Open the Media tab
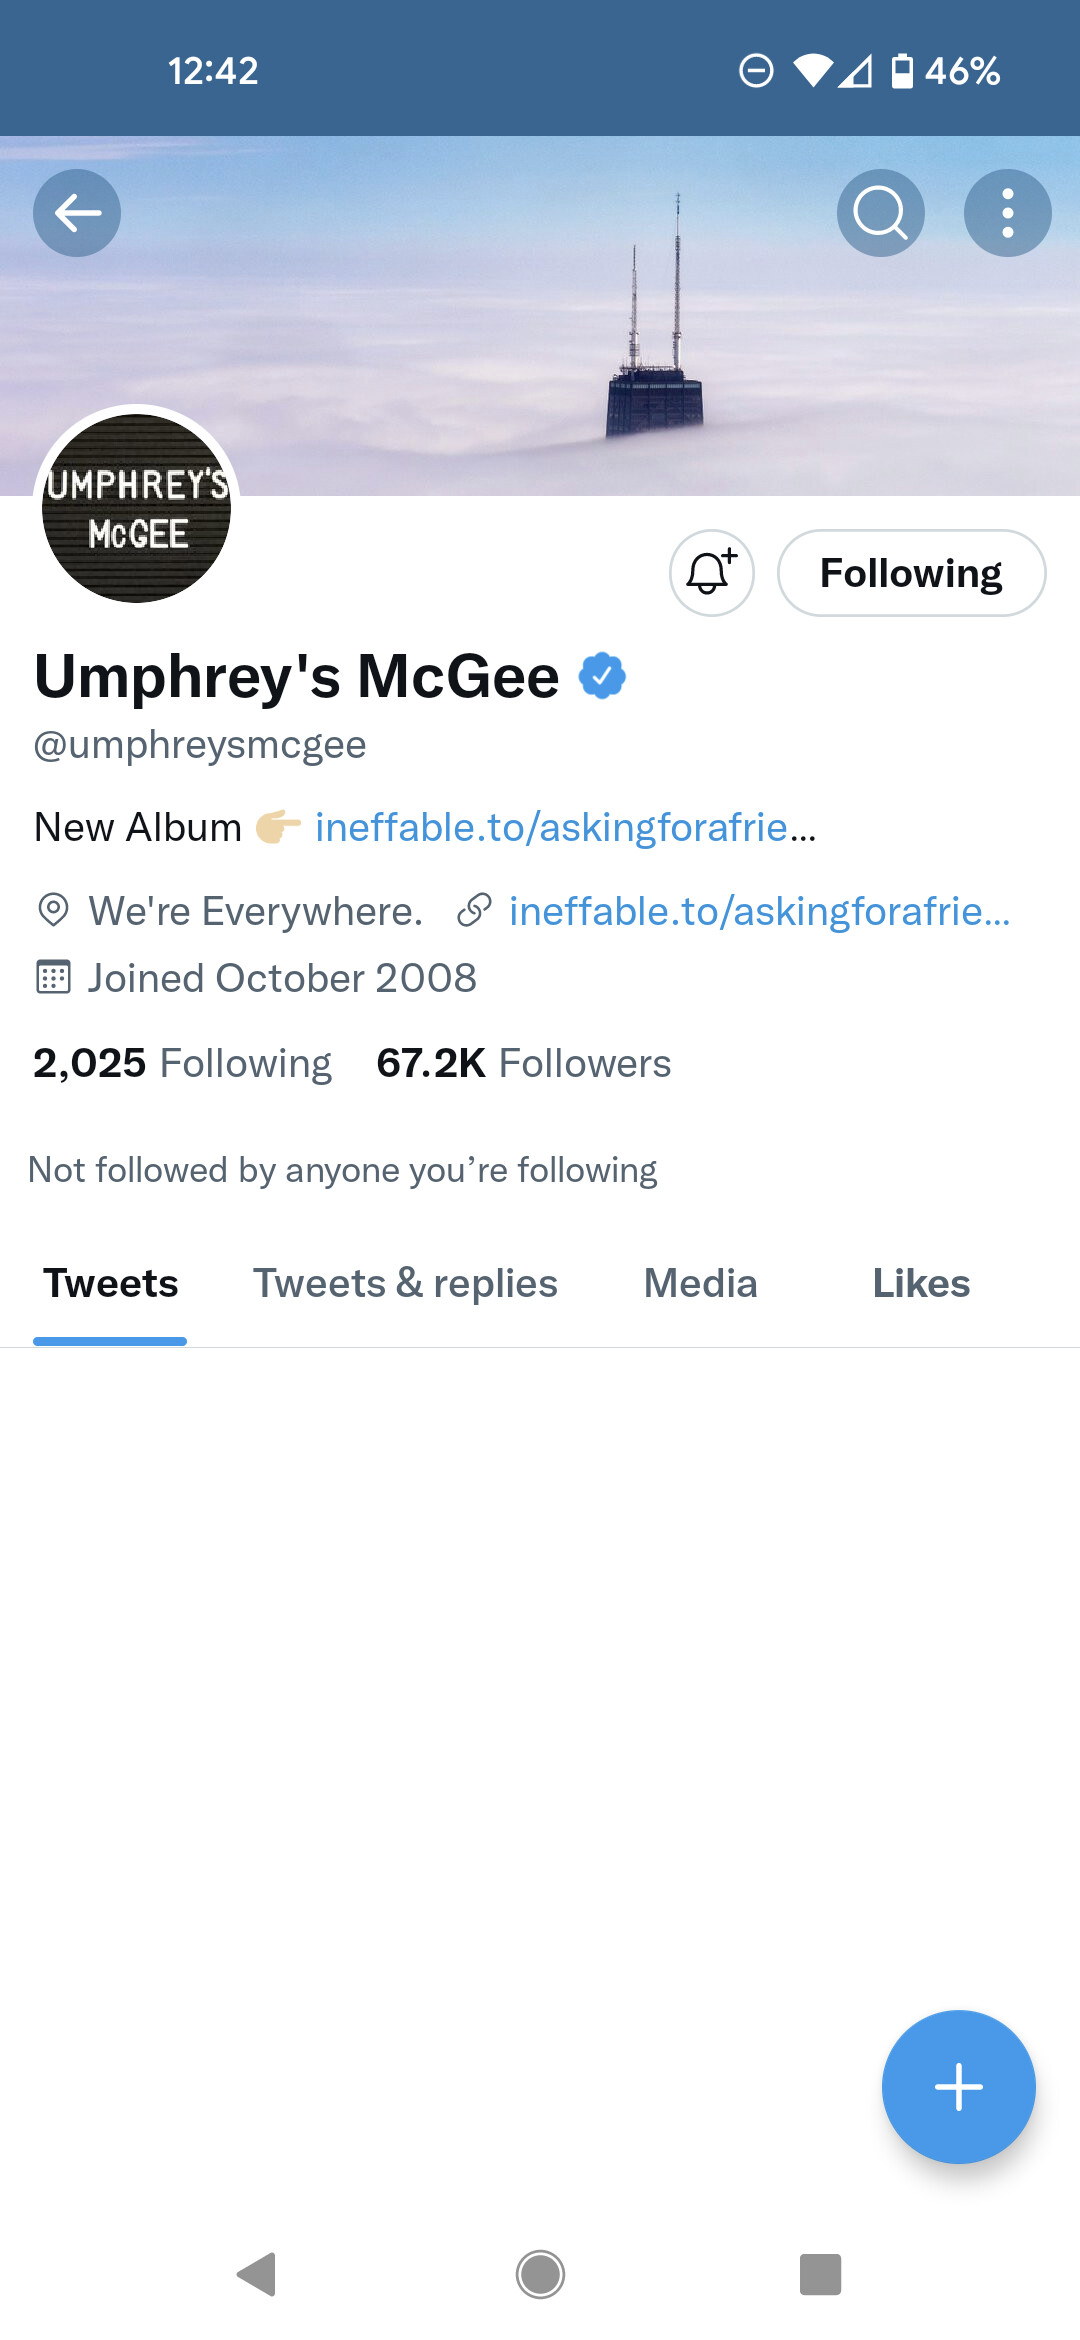 pos(700,1284)
